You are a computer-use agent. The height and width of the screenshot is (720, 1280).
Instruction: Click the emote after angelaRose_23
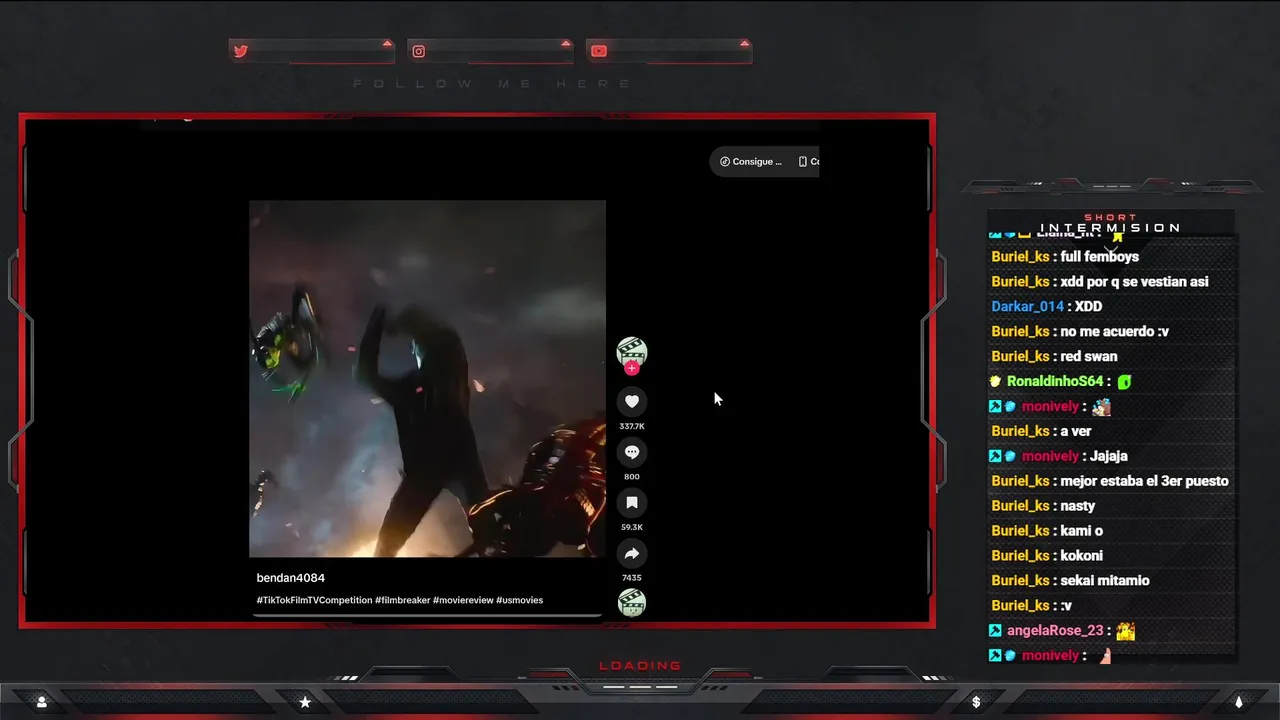pos(1126,631)
